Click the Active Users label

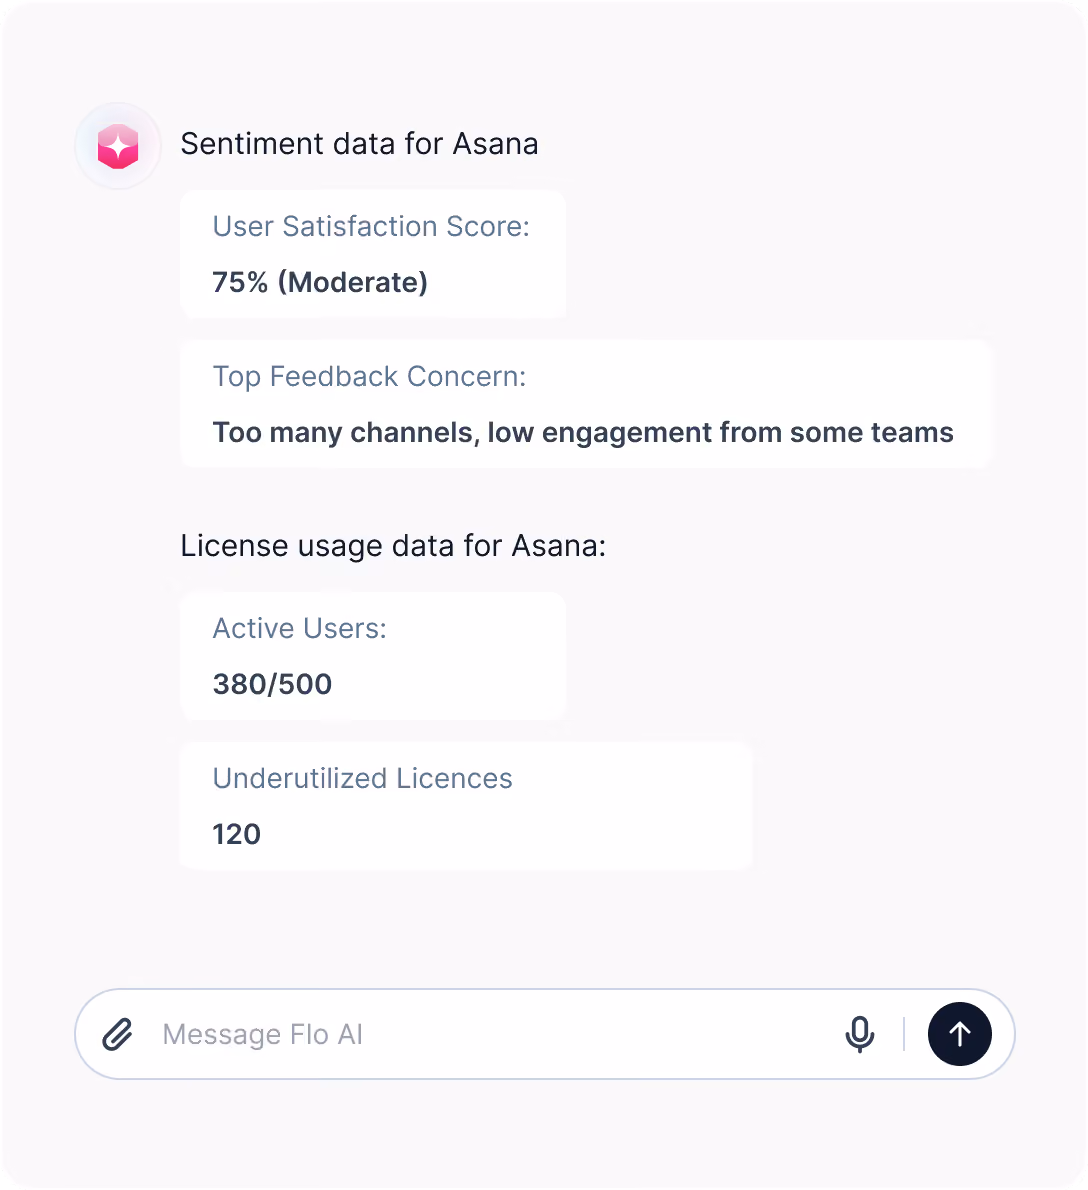click(x=300, y=628)
